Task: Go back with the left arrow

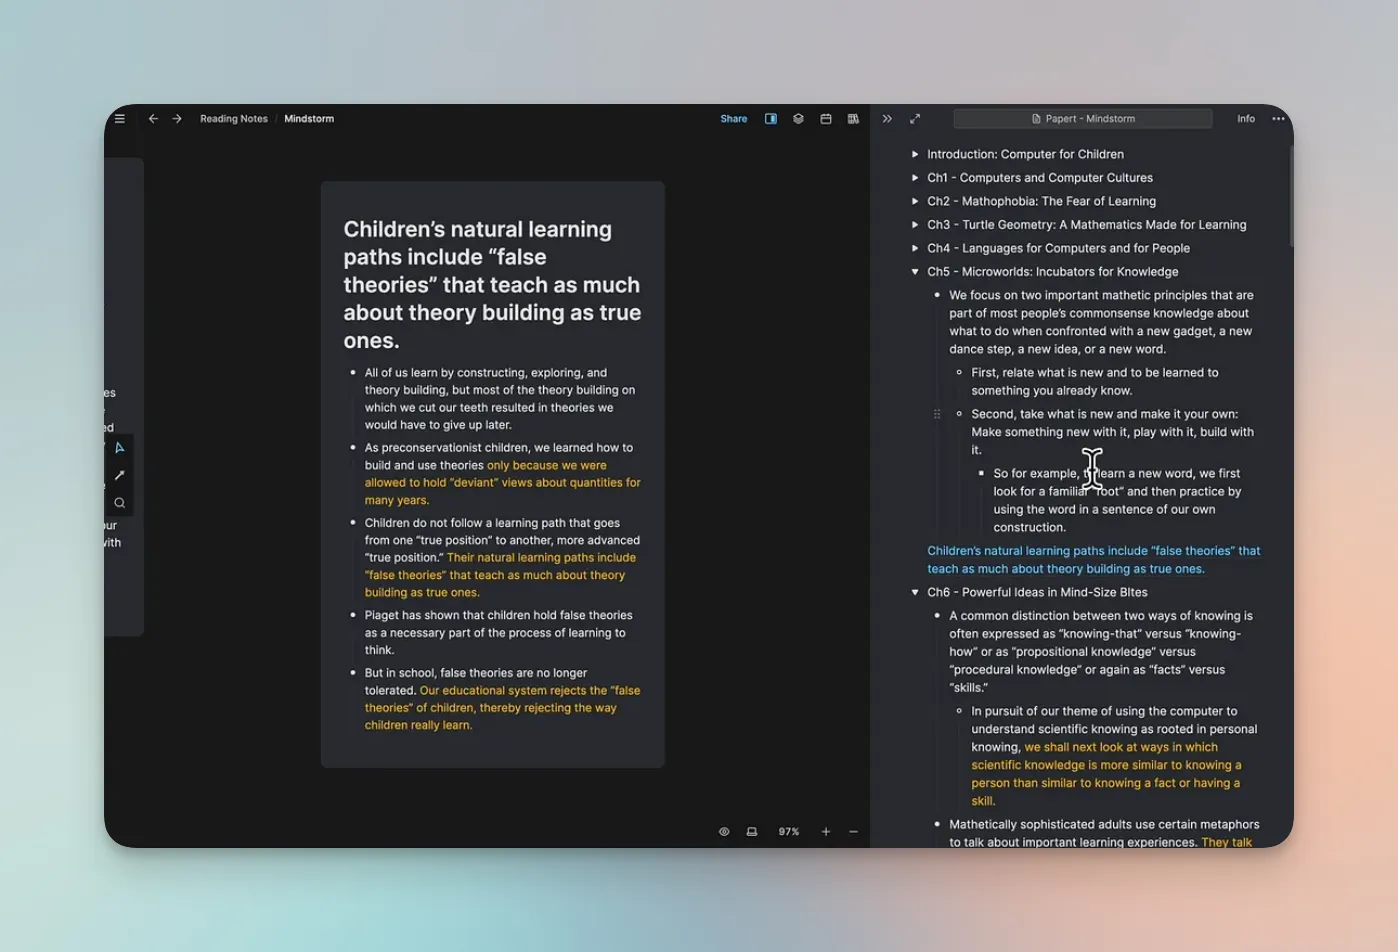Action: tap(153, 119)
